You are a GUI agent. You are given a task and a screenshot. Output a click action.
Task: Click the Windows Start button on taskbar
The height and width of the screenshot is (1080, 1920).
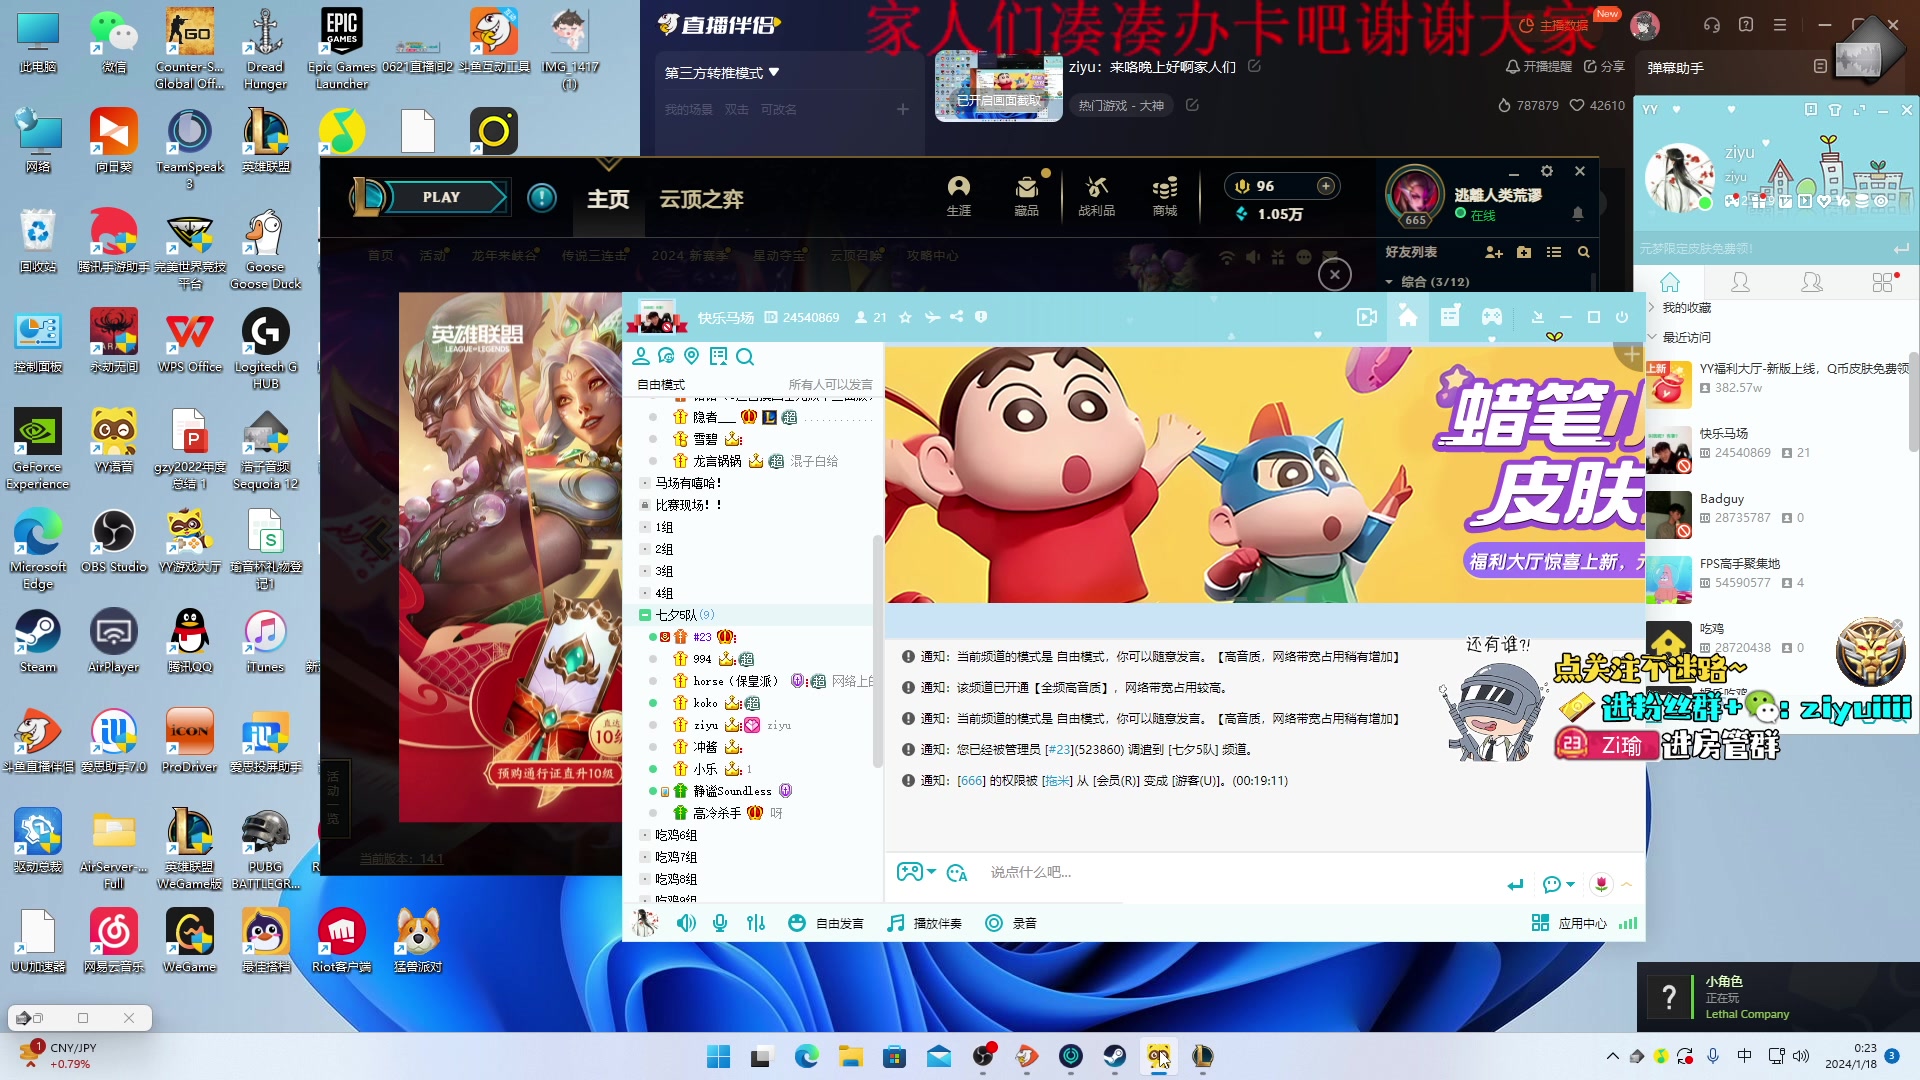click(x=718, y=1056)
